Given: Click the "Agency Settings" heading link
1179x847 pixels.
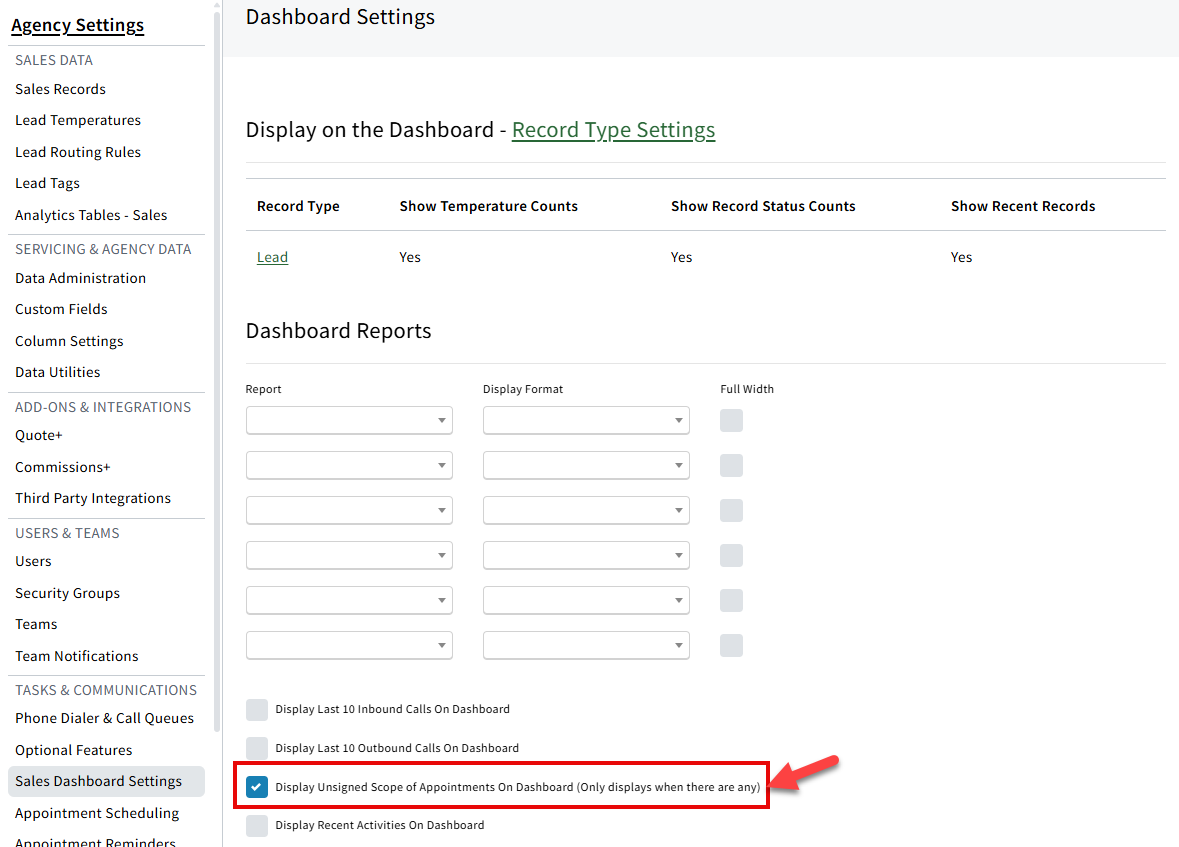Looking at the screenshot, I should point(77,24).
